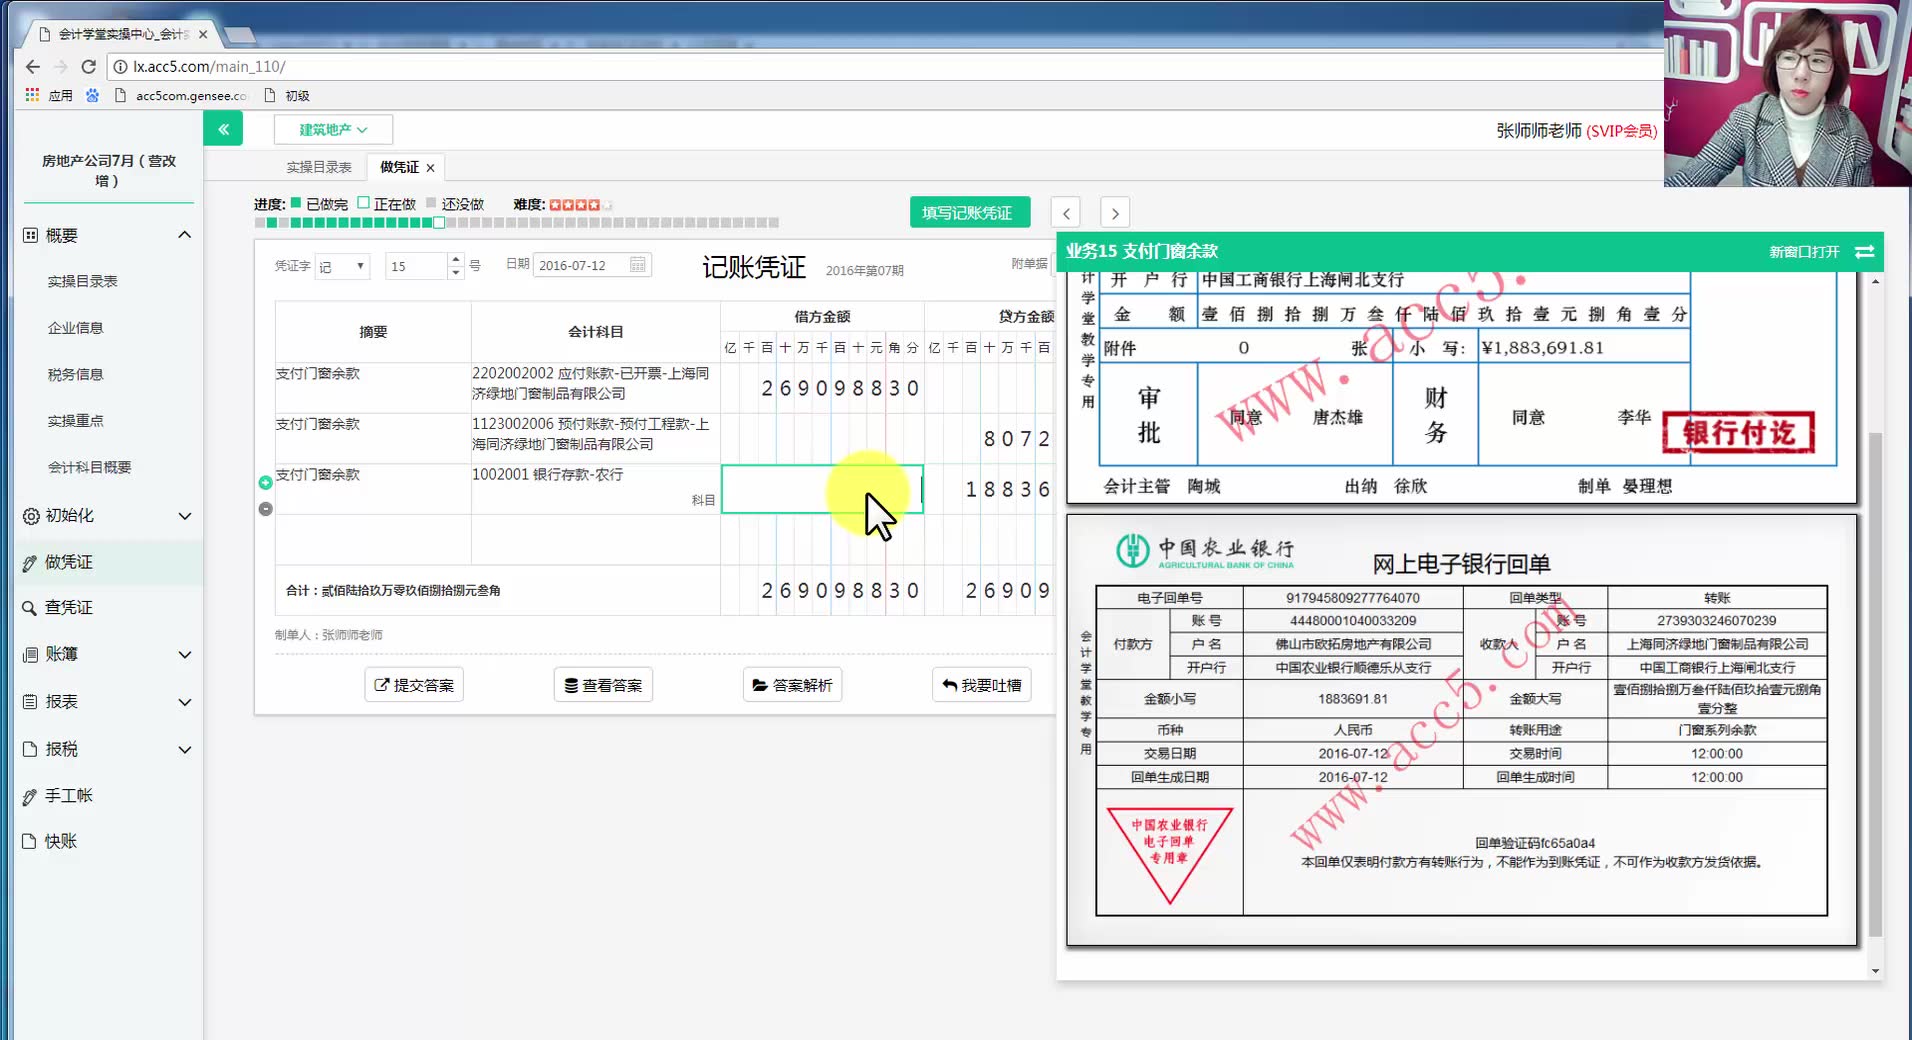Open the 建筑地产 industry dropdown
Viewport: 1912px width, 1040px height.
coord(333,129)
